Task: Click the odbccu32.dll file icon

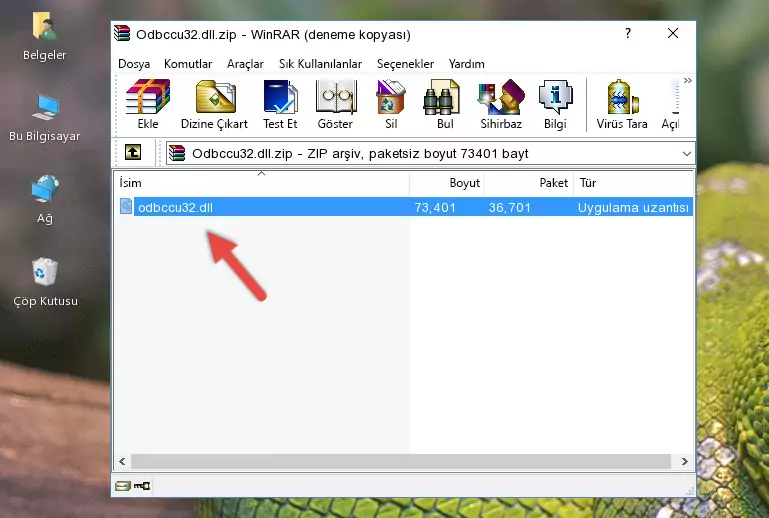Action: click(x=126, y=207)
